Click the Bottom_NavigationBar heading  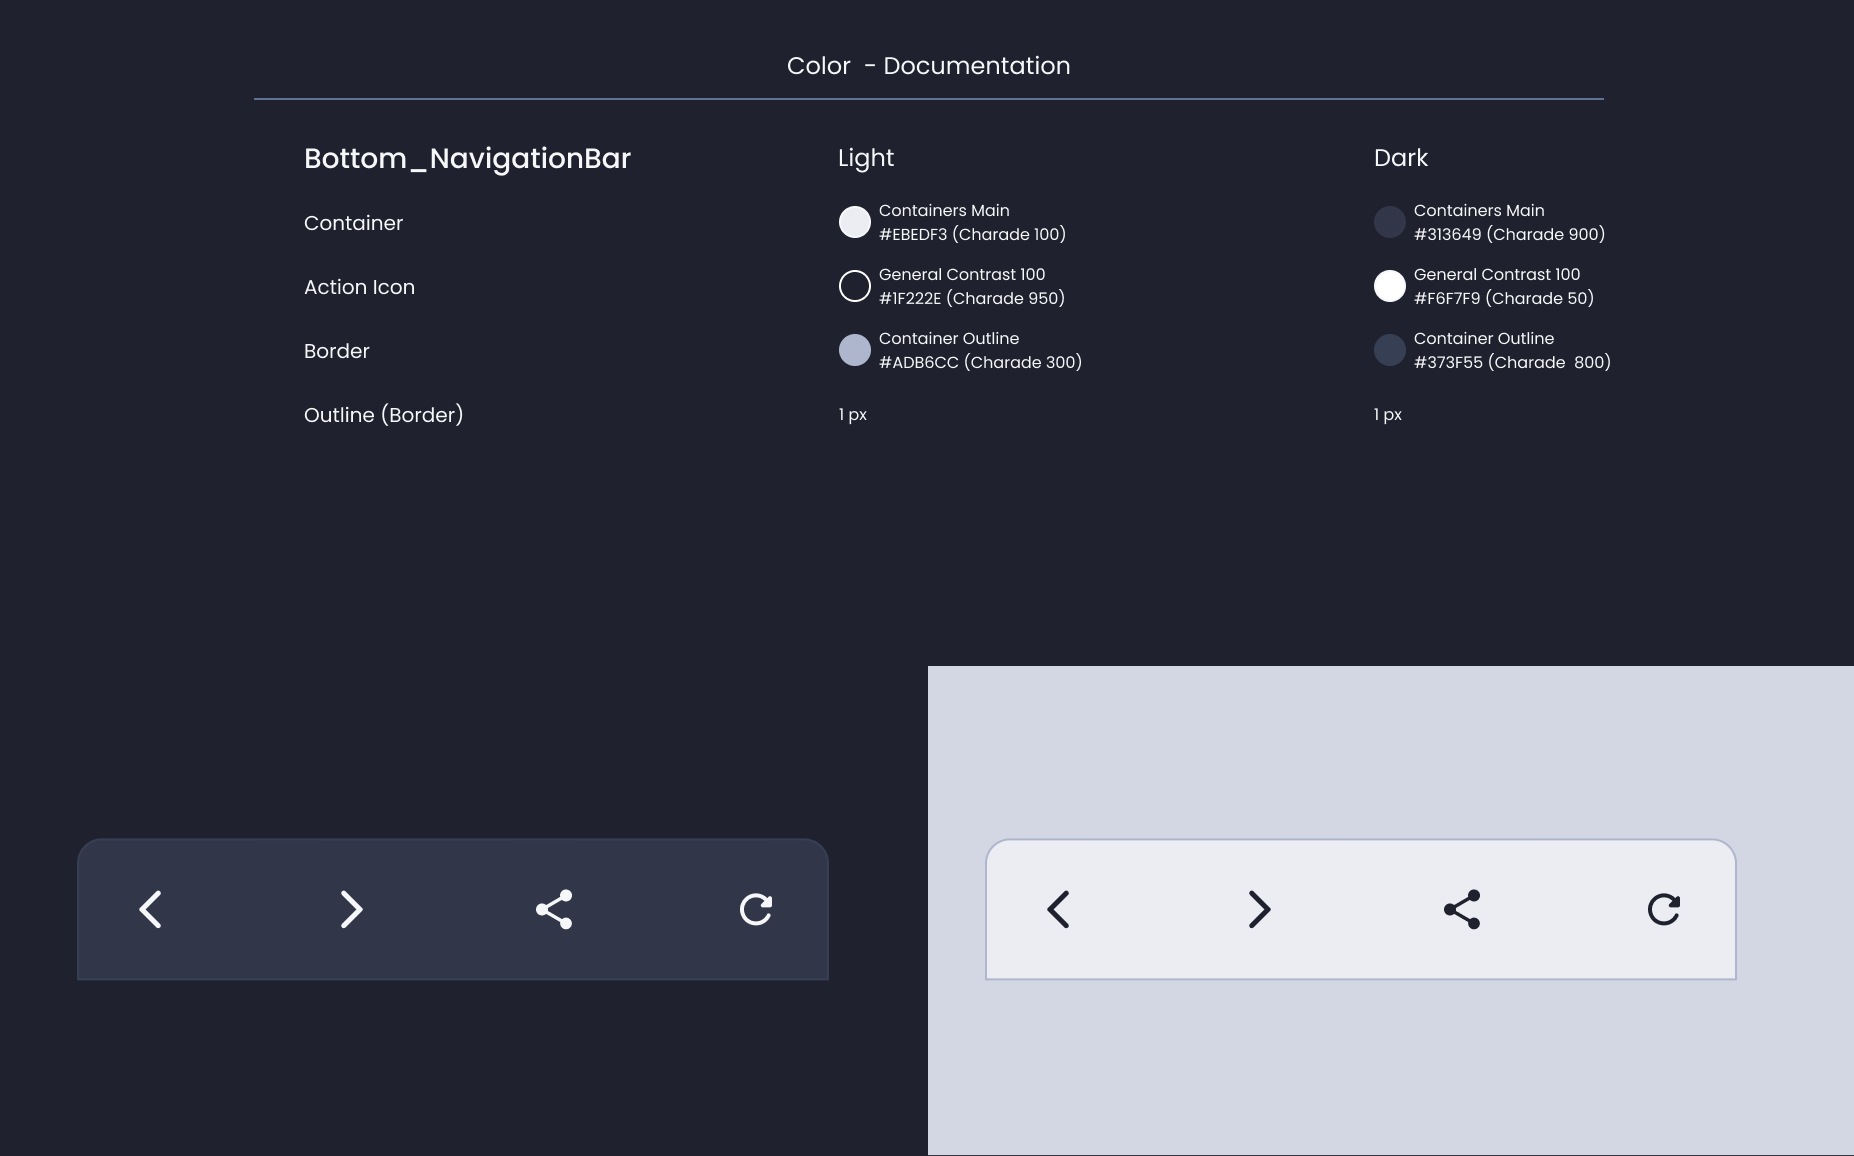[x=467, y=159]
